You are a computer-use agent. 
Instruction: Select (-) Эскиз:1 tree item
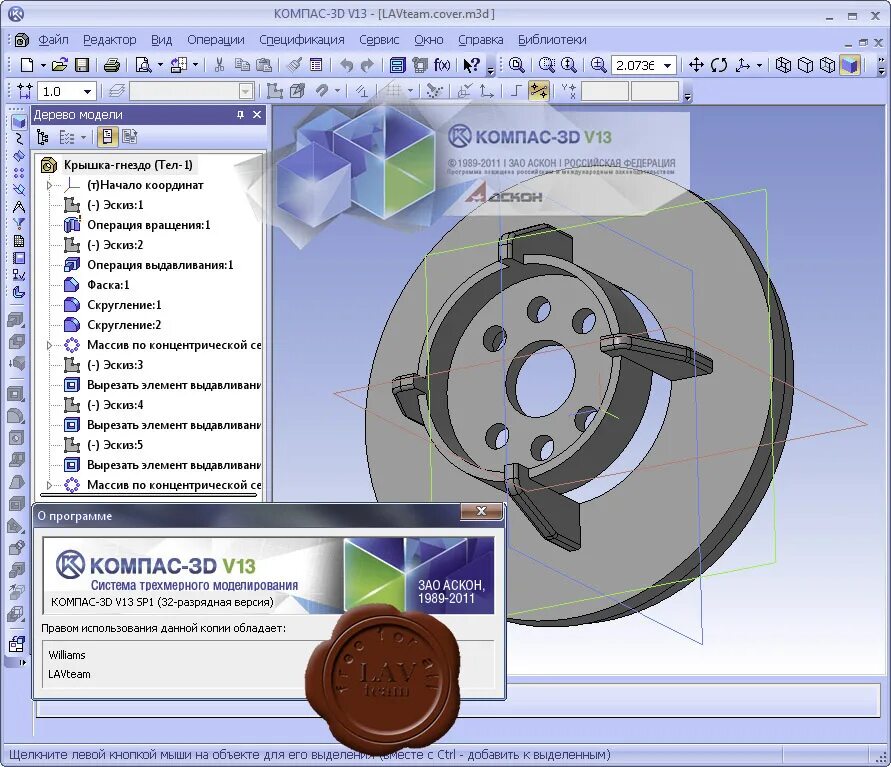tap(115, 205)
